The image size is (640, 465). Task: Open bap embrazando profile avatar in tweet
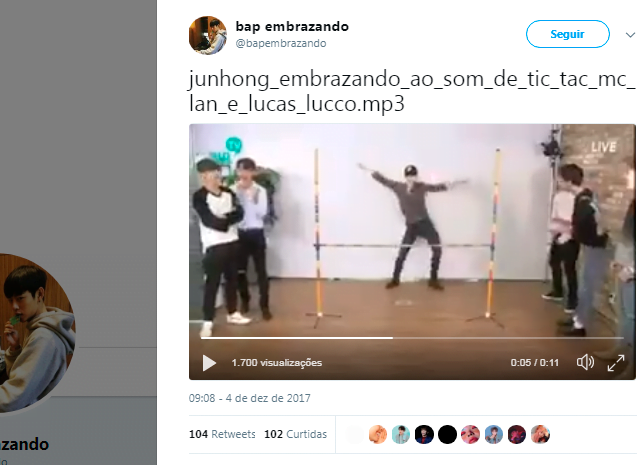[x=208, y=35]
